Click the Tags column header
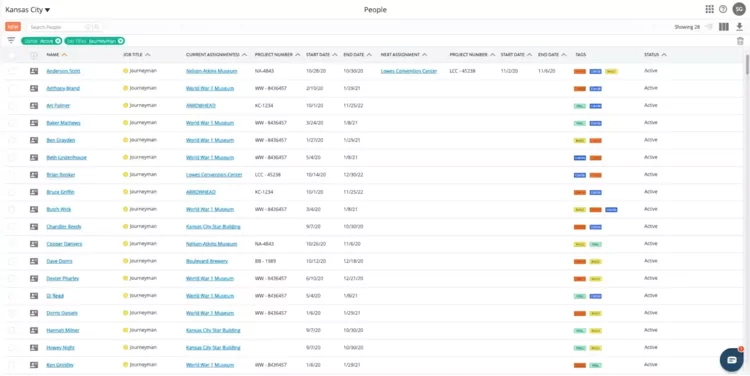The width and height of the screenshot is (750, 376). 580,55
